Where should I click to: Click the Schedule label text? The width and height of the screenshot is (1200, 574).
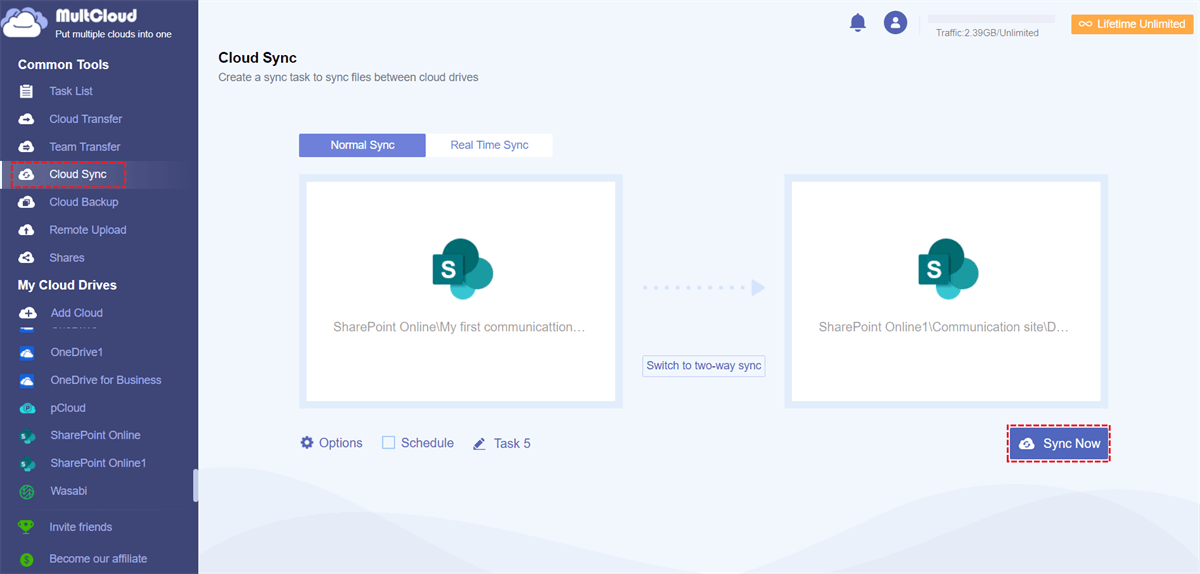[x=427, y=442]
